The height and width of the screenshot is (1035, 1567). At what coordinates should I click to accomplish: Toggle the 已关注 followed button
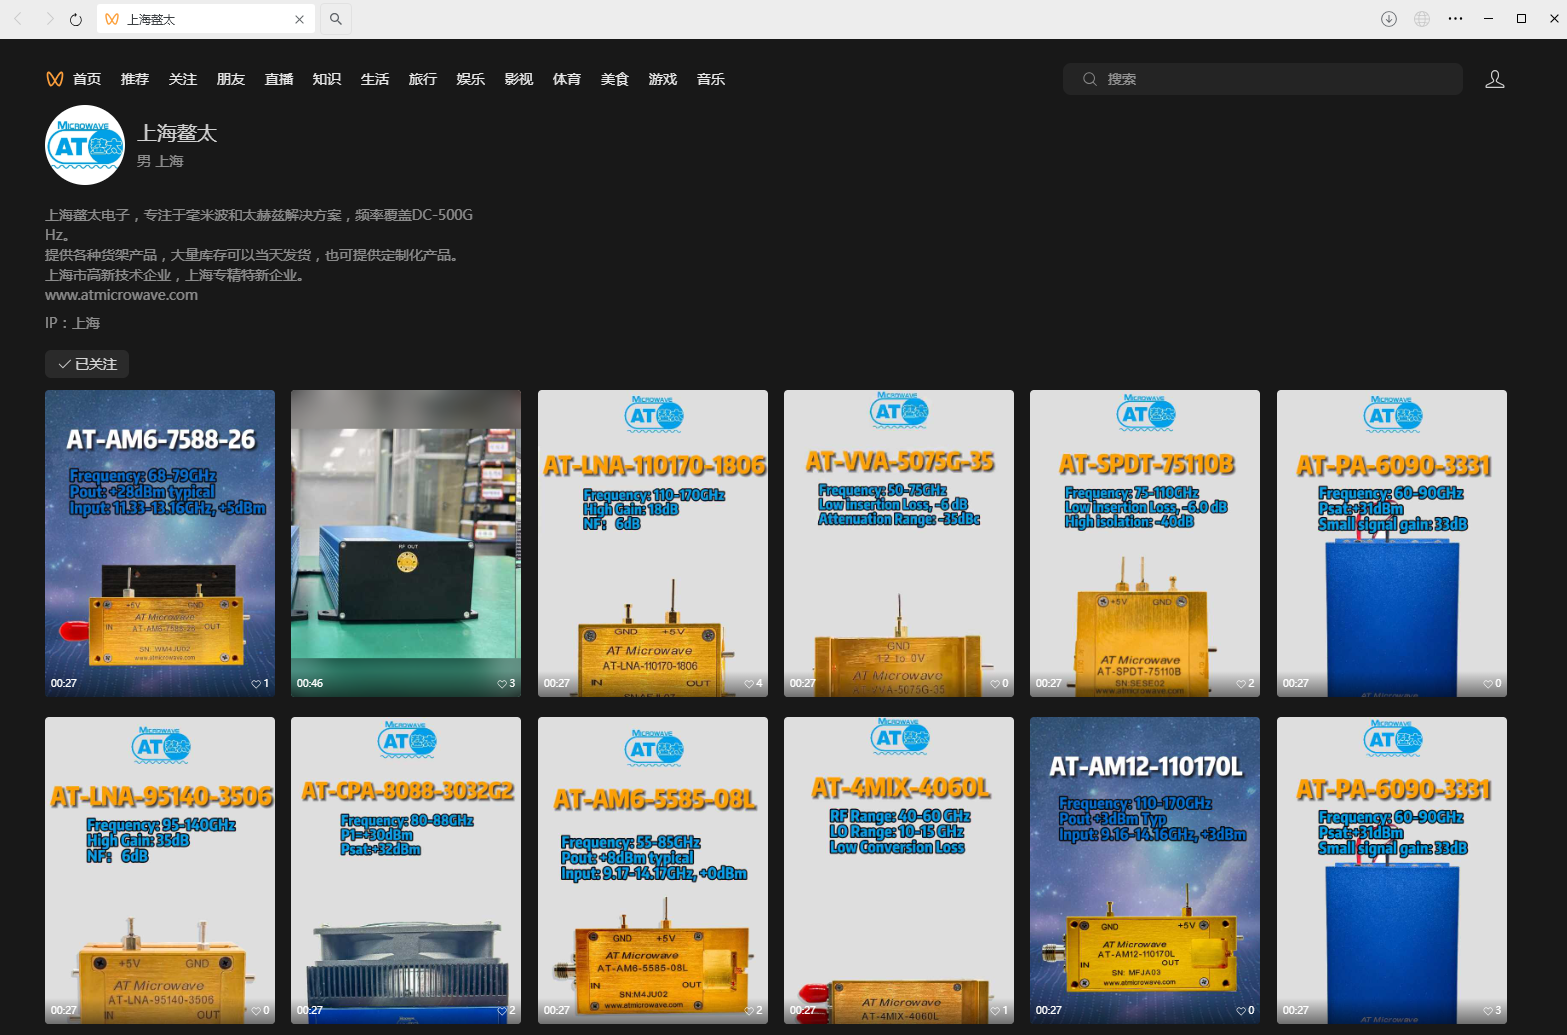tap(87, 364)
